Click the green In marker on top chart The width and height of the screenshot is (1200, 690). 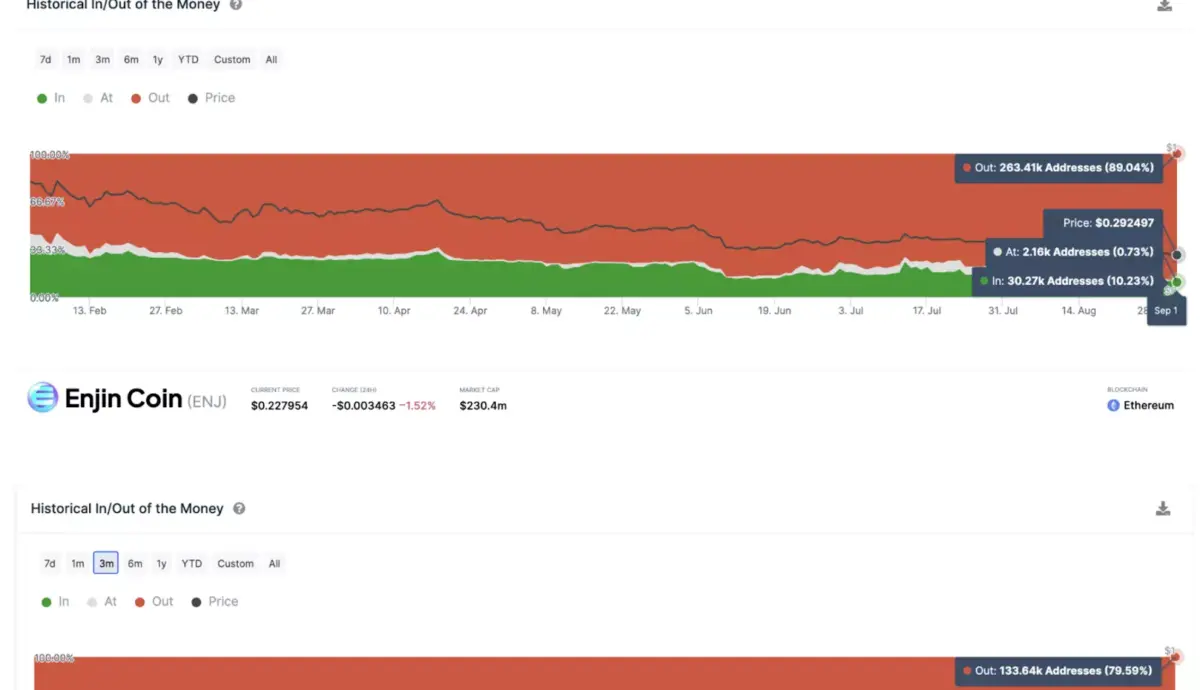click(1177, 282)
